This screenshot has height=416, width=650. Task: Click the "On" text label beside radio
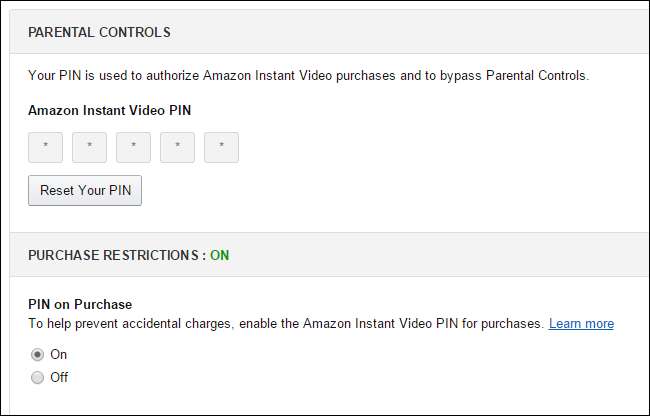(58, 354)
